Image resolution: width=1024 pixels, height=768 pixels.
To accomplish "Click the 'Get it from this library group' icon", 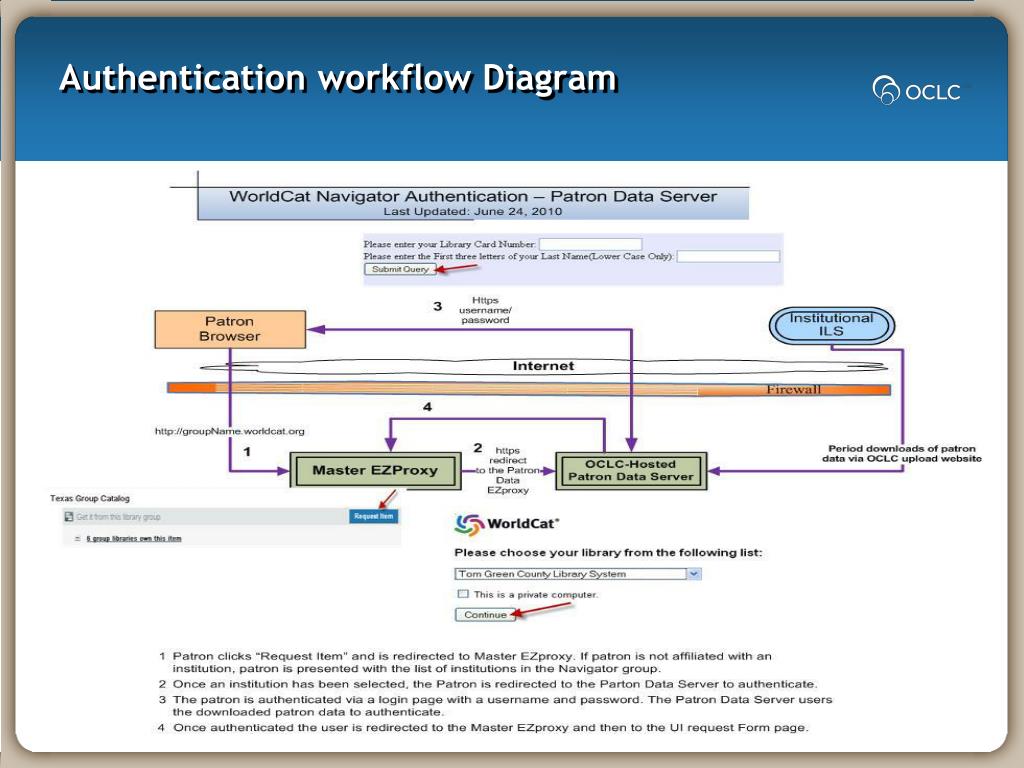I will tap(69, 517).
